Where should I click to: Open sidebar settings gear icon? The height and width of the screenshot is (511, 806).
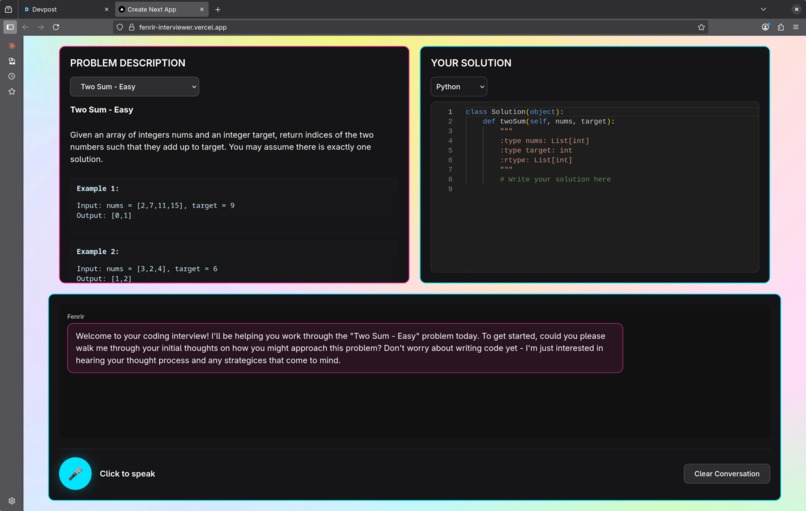pos(11,500)
